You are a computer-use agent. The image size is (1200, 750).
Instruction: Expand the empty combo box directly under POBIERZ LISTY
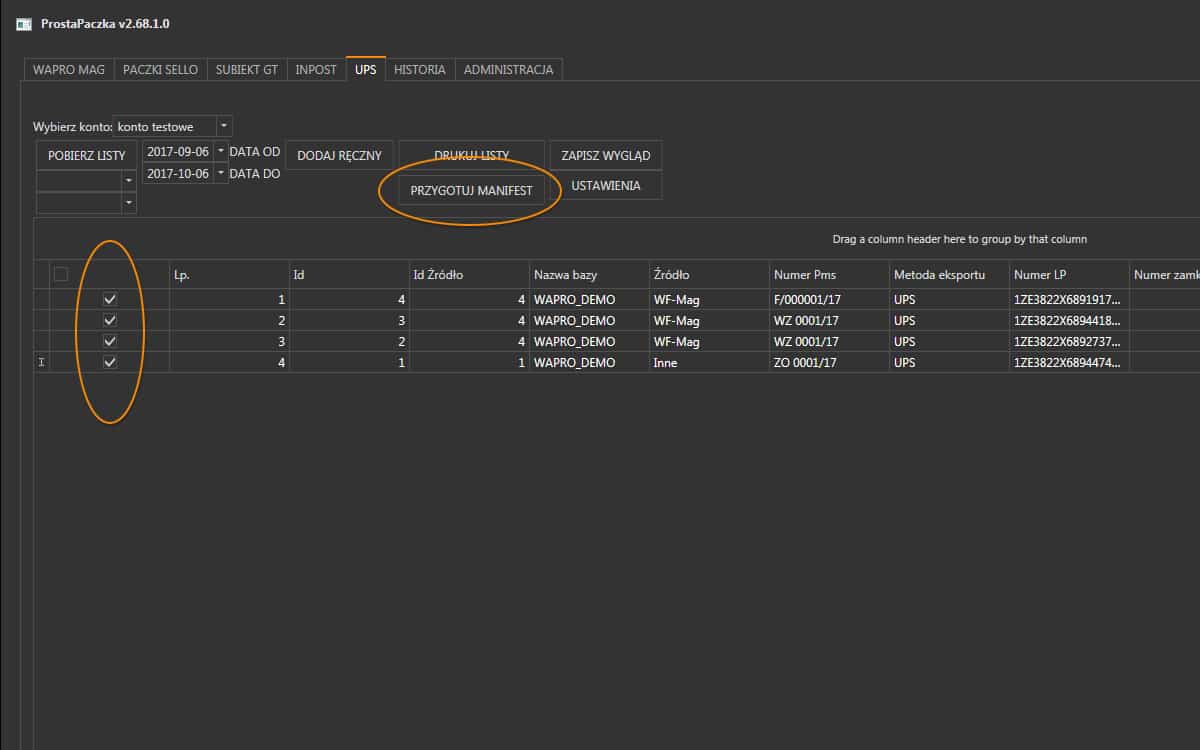point(129,179)
